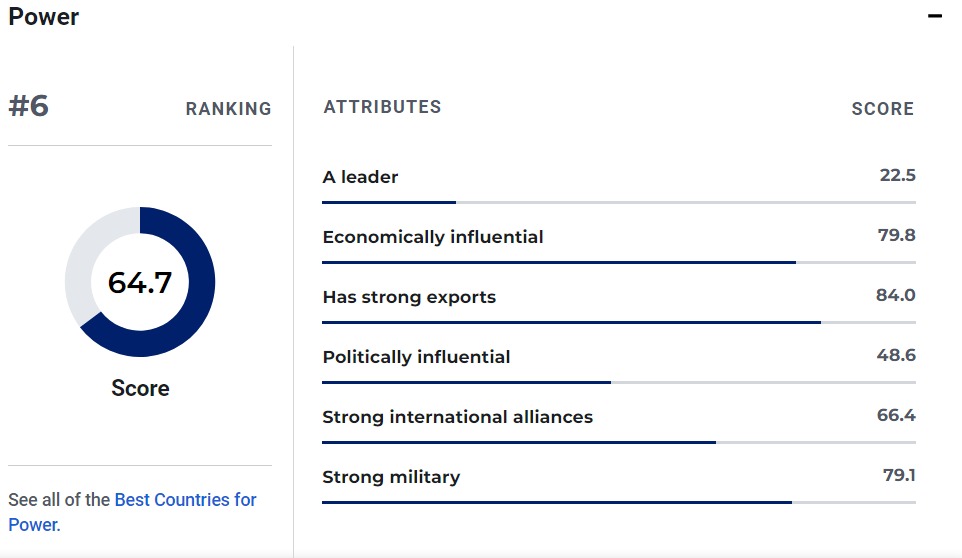Open the Best Countries for Power link

185,500
